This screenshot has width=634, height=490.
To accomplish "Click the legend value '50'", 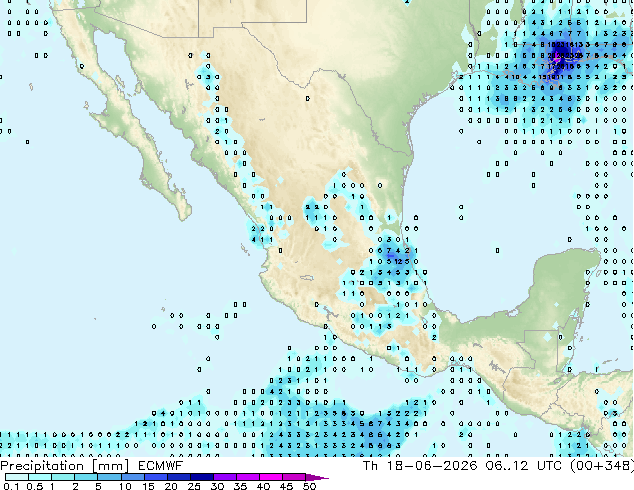I will [x=309, y=486].
